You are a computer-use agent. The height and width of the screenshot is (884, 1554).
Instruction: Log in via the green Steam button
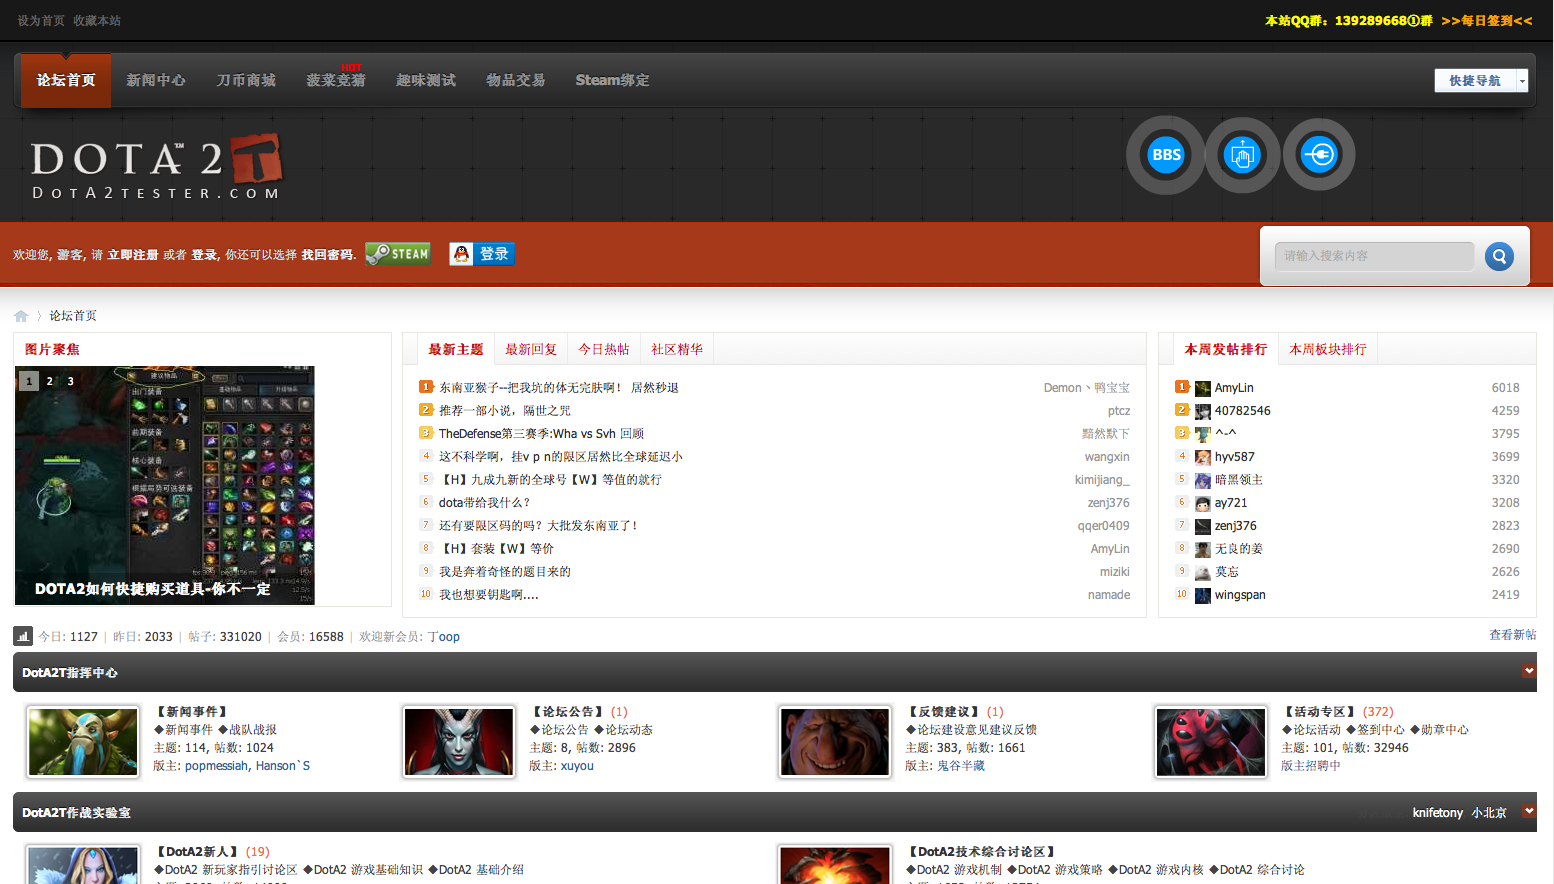[398, 254]
